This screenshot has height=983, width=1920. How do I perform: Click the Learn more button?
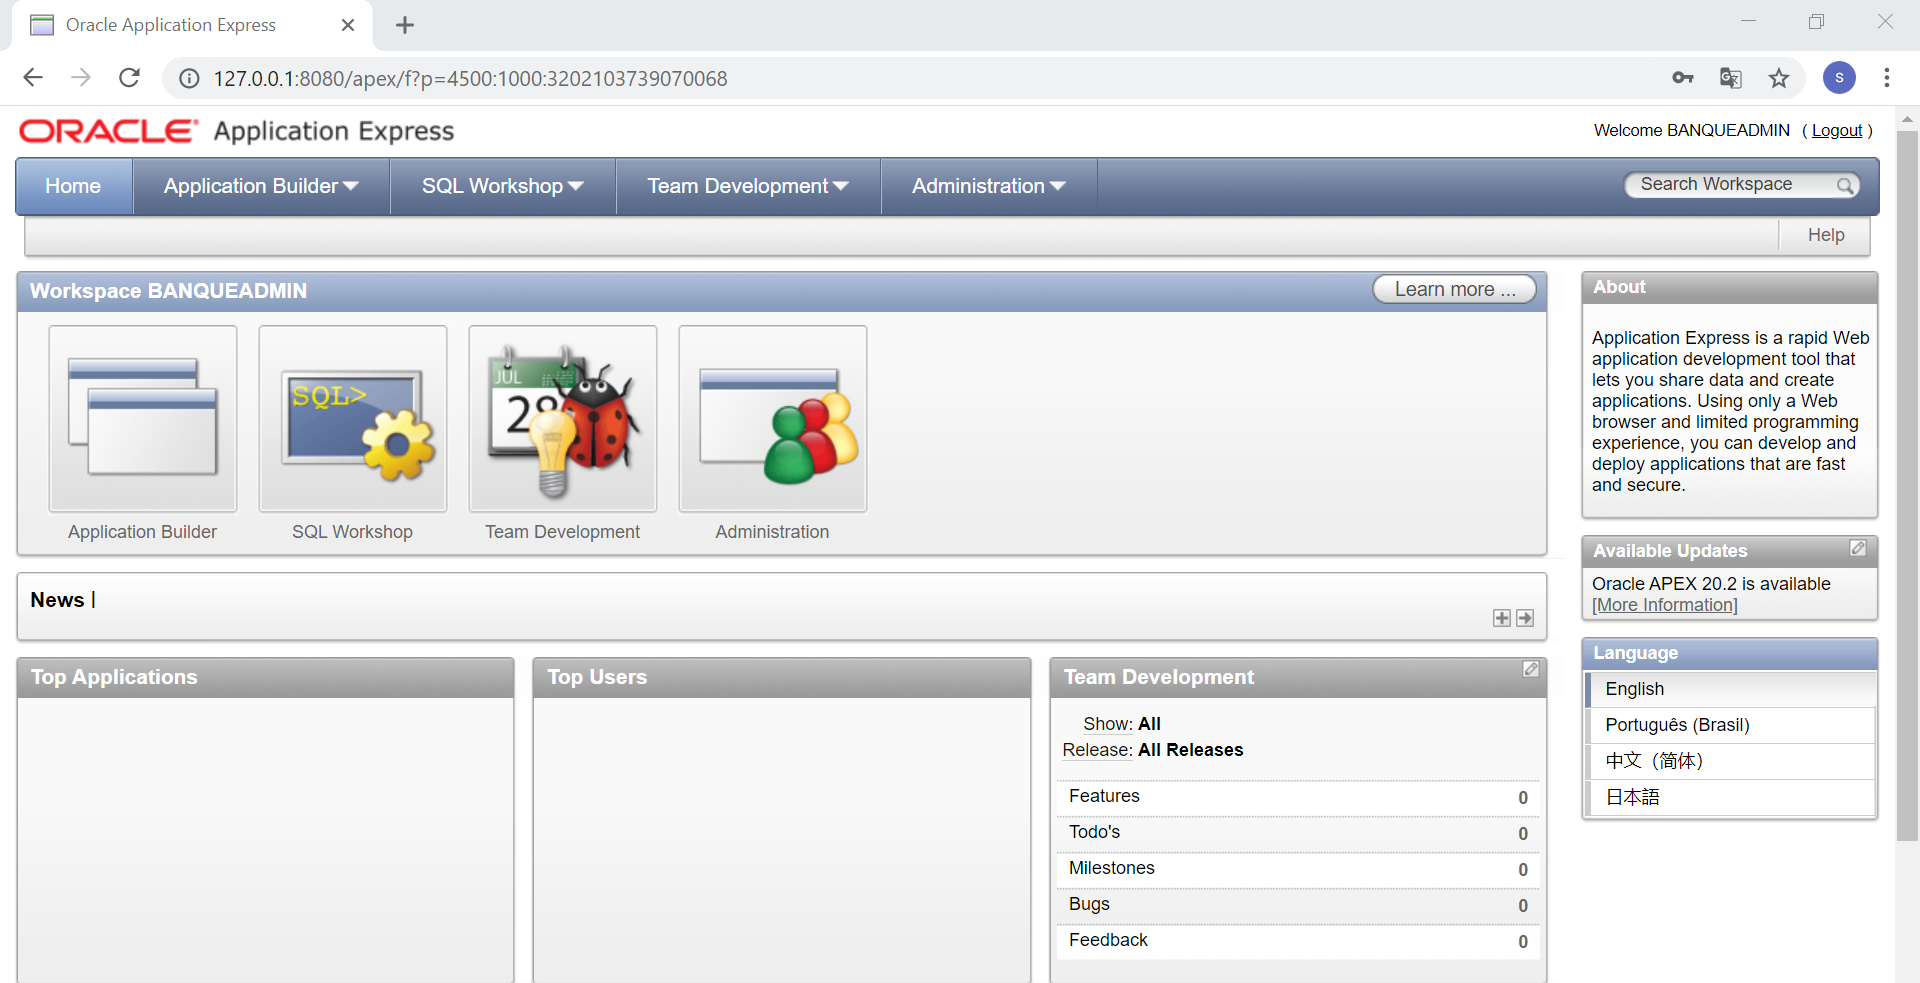click(x=1455, y=289)
